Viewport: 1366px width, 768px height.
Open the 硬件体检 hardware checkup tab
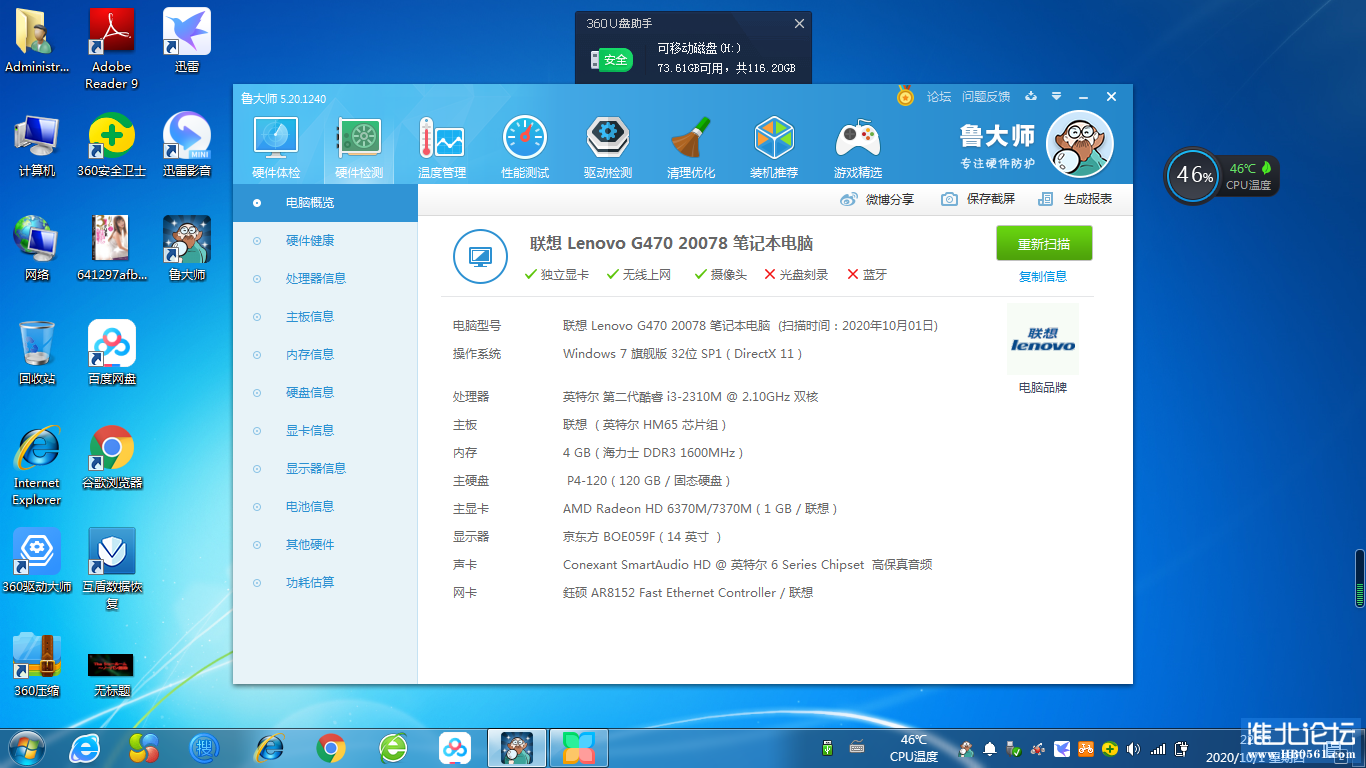pyautogui.click(x=276, y=148)
